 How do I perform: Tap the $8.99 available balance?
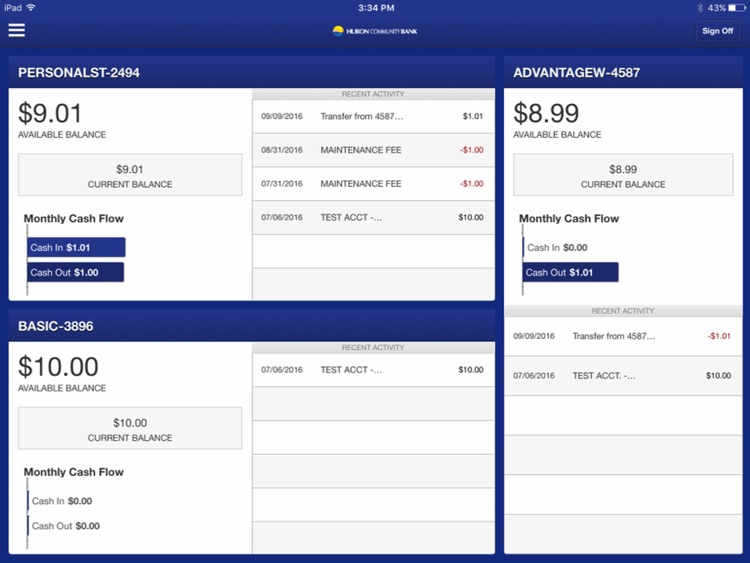(x=546, y=114)
